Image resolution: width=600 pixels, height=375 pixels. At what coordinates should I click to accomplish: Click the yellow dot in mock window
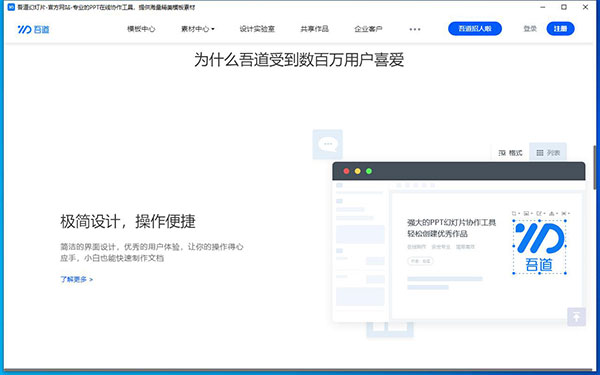tap(358, 171)
